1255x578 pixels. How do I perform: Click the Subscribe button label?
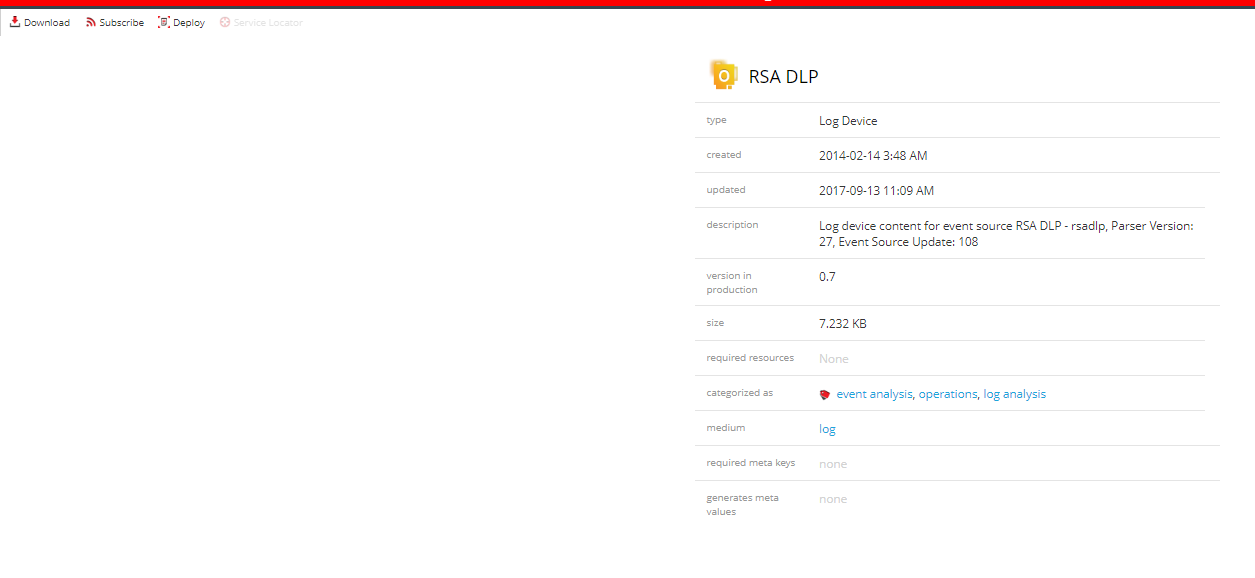122,23
